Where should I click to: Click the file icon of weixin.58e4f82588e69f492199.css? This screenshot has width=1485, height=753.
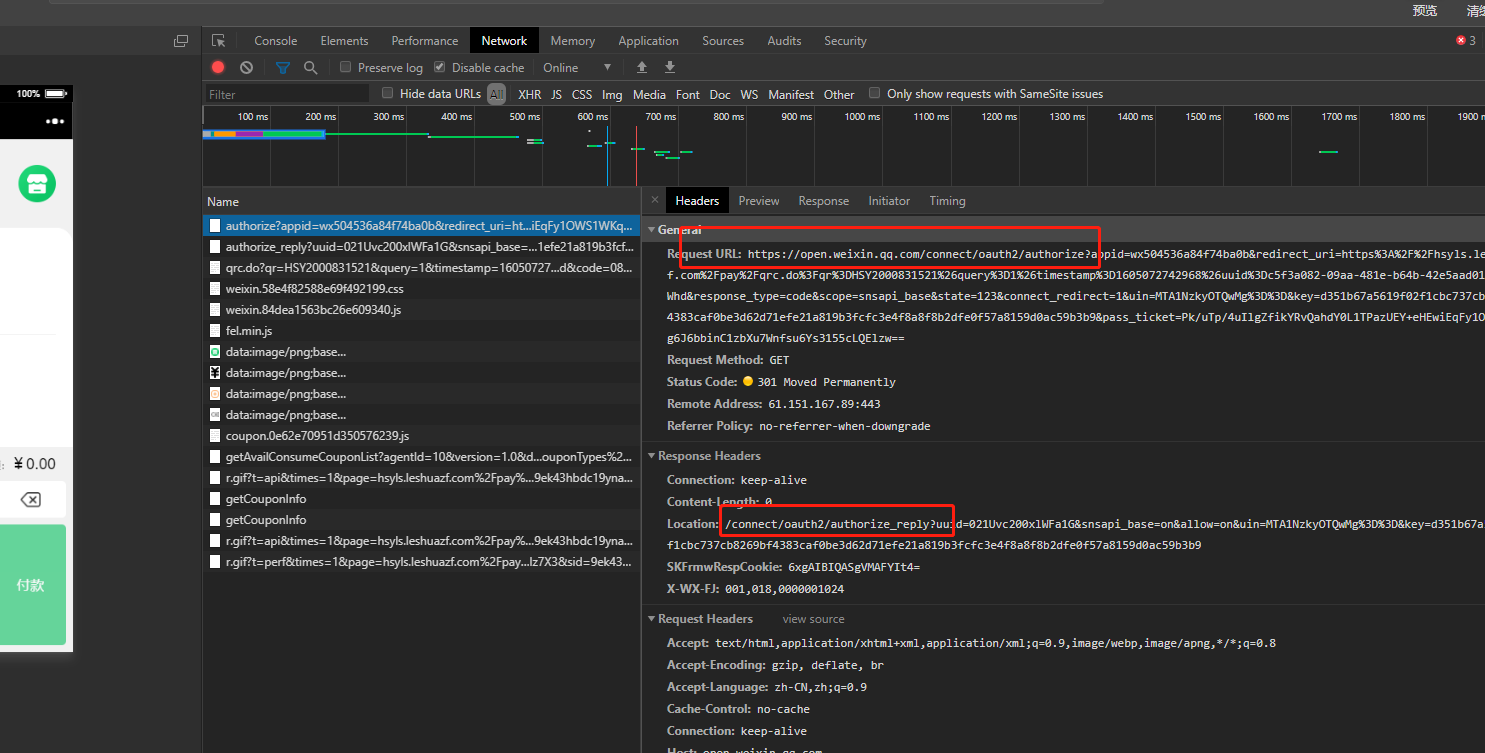pyautogui.click(x=215, y=289)
